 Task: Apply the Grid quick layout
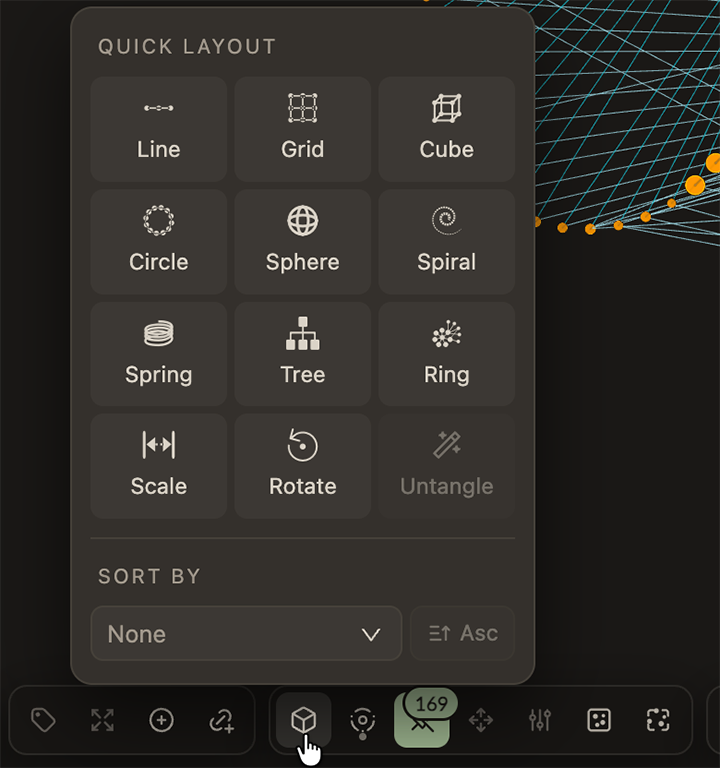302,129
